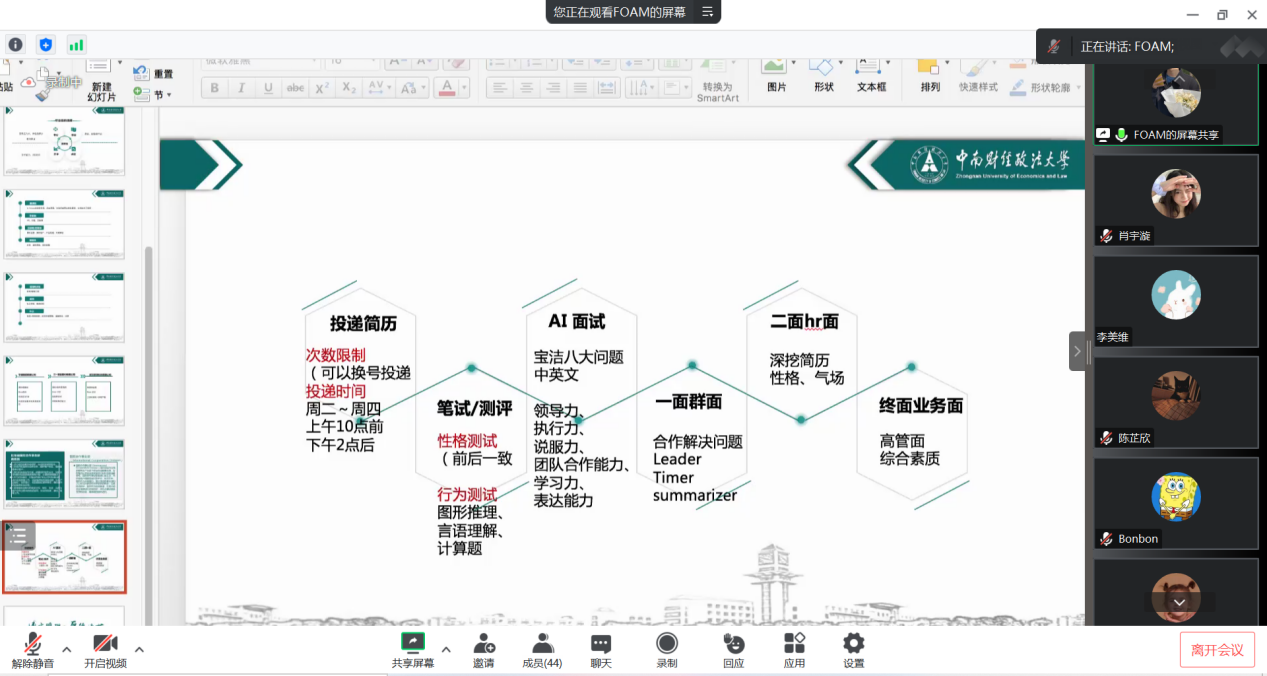The height and width of the screenshot is (676, 1267).
Task: Check the green network signal icon
Action: point(76,45)
